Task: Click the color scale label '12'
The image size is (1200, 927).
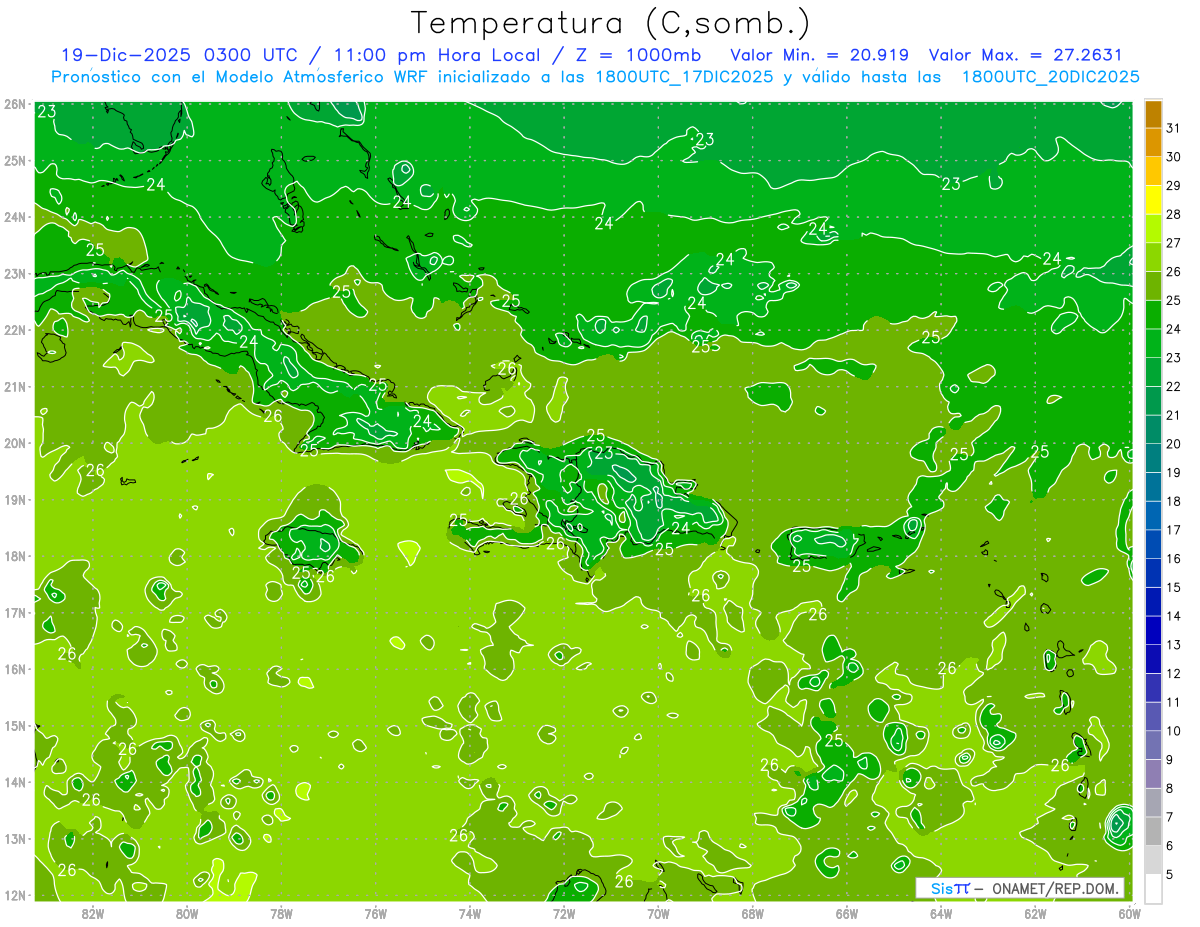Action: (x=1173, y=673)
